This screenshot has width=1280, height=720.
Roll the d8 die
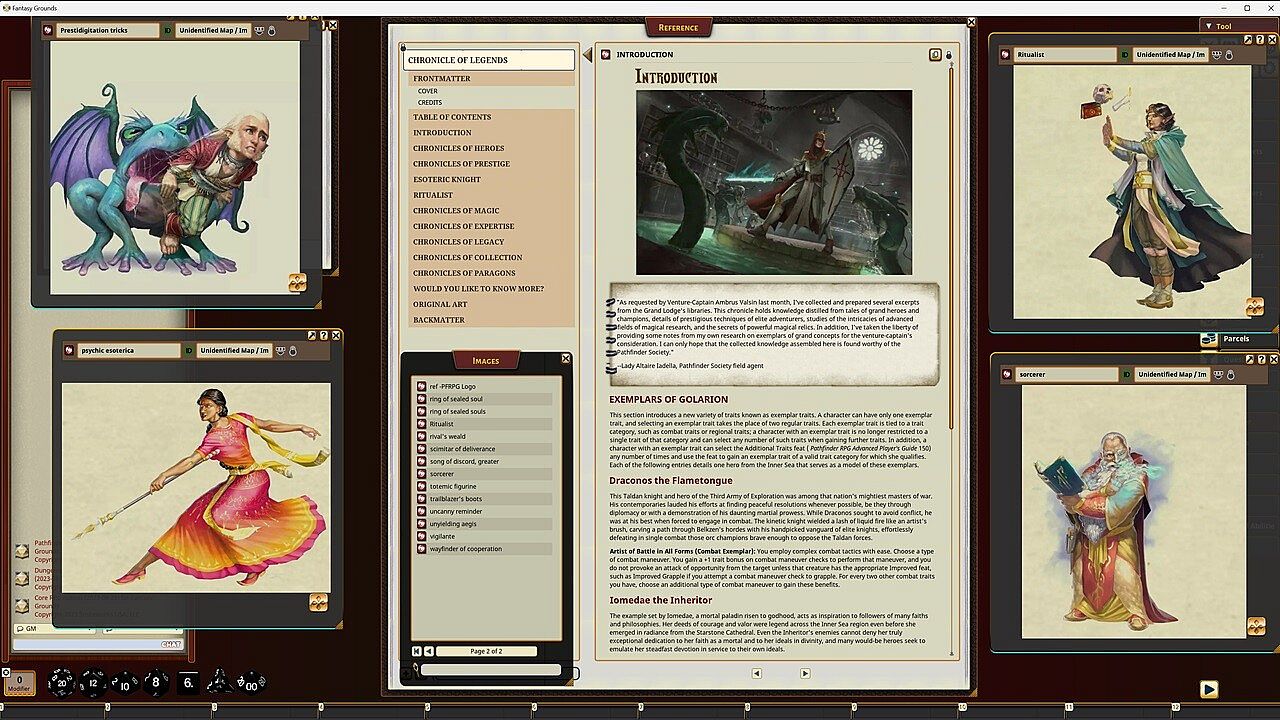[156, 683]
